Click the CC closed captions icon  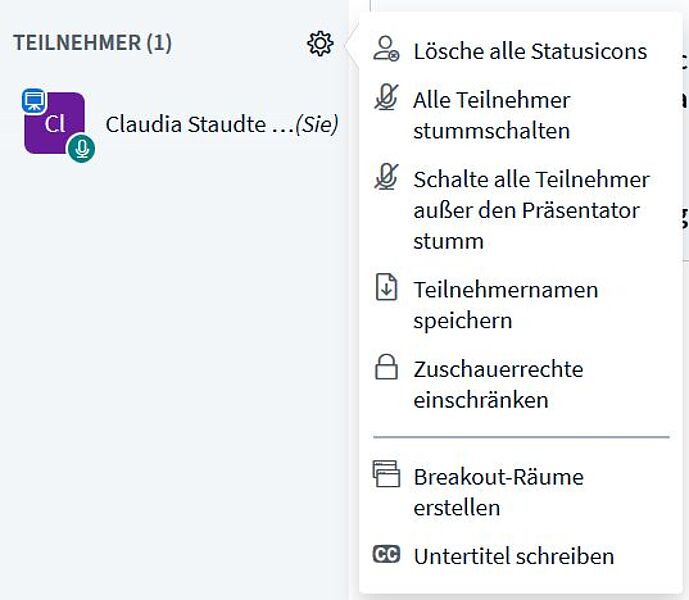(x=386, y=554)
